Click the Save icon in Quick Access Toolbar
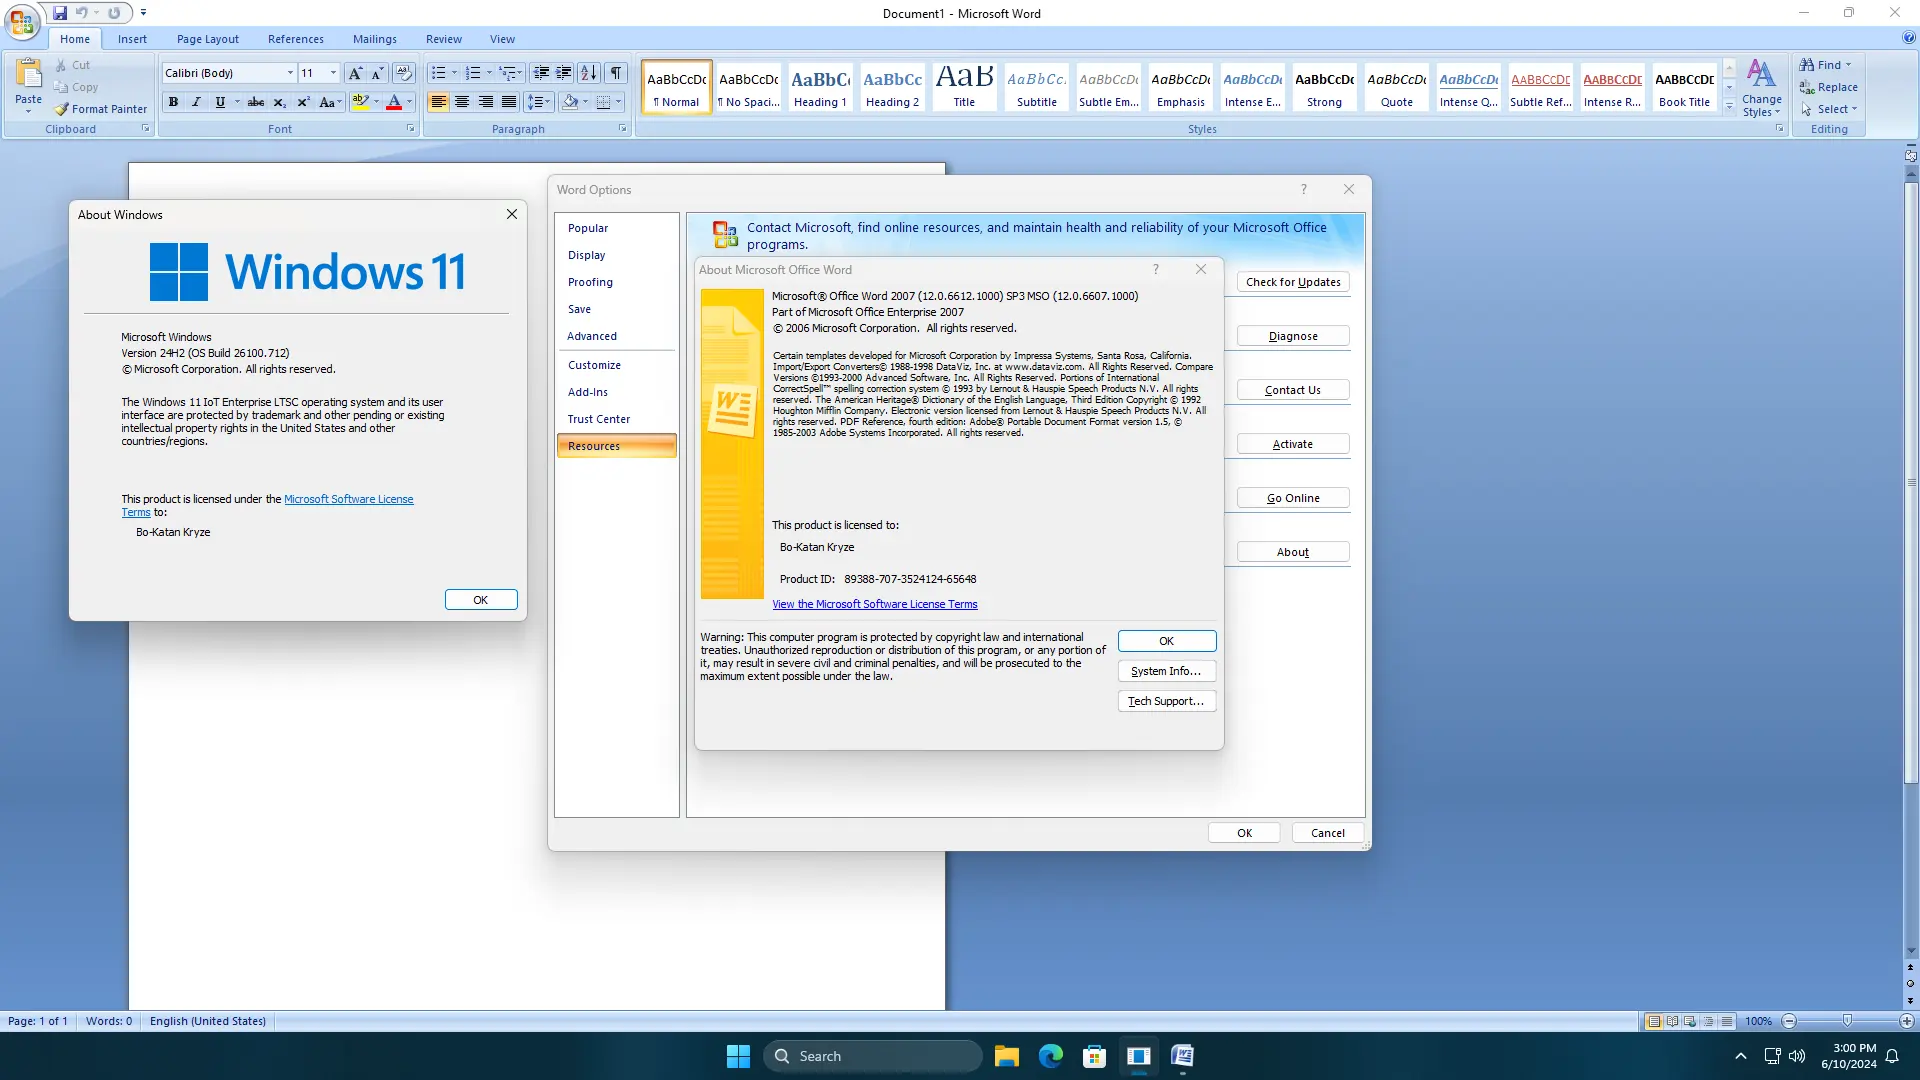1920x1080 pixels. pyautogui.click(x=60, y=13)
